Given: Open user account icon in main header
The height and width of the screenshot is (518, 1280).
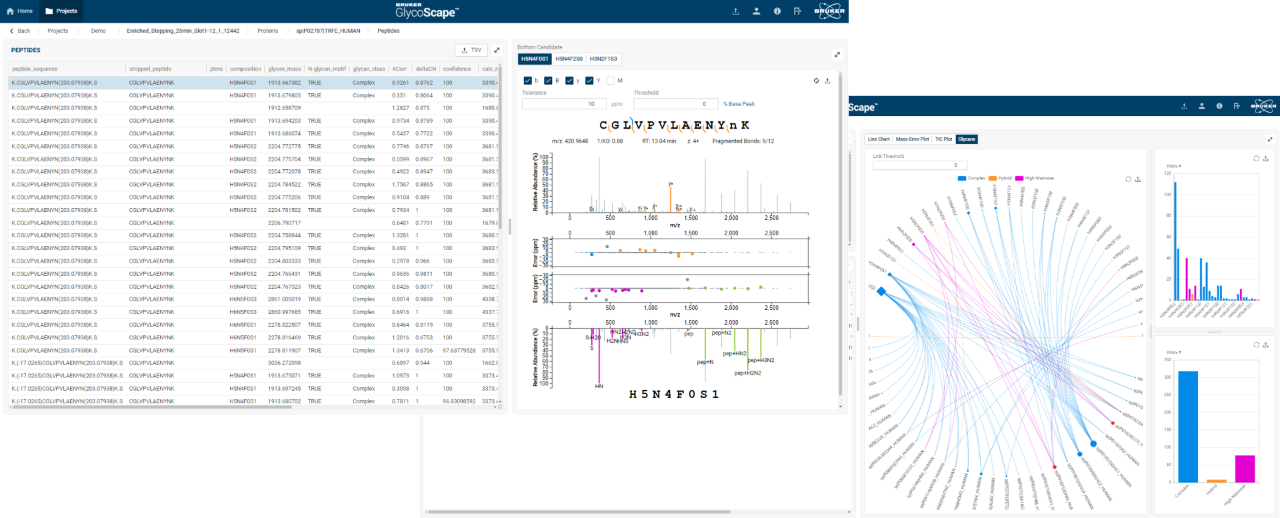Looking at the screenshot, I should click(756, 11).
